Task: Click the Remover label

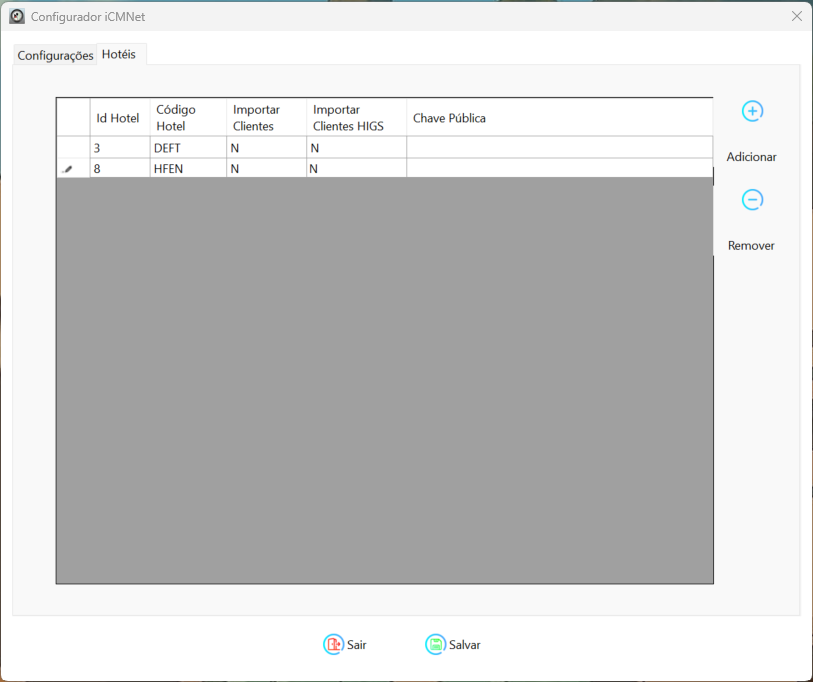Action: pyautogui.click(x=751, y=245)
